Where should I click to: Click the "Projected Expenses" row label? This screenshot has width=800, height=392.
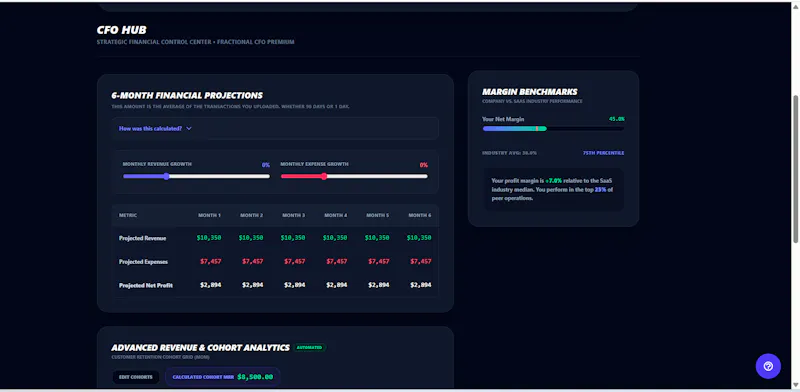143,261
